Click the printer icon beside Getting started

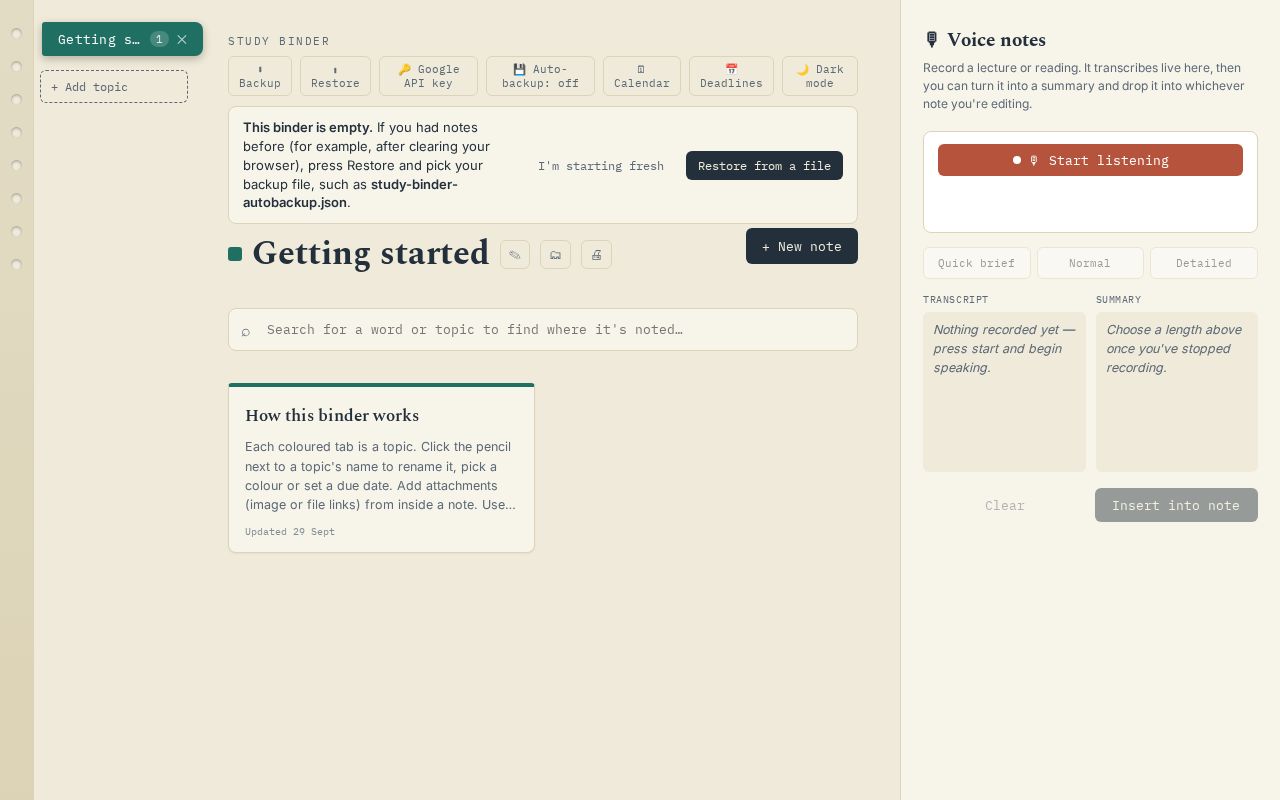596,255
